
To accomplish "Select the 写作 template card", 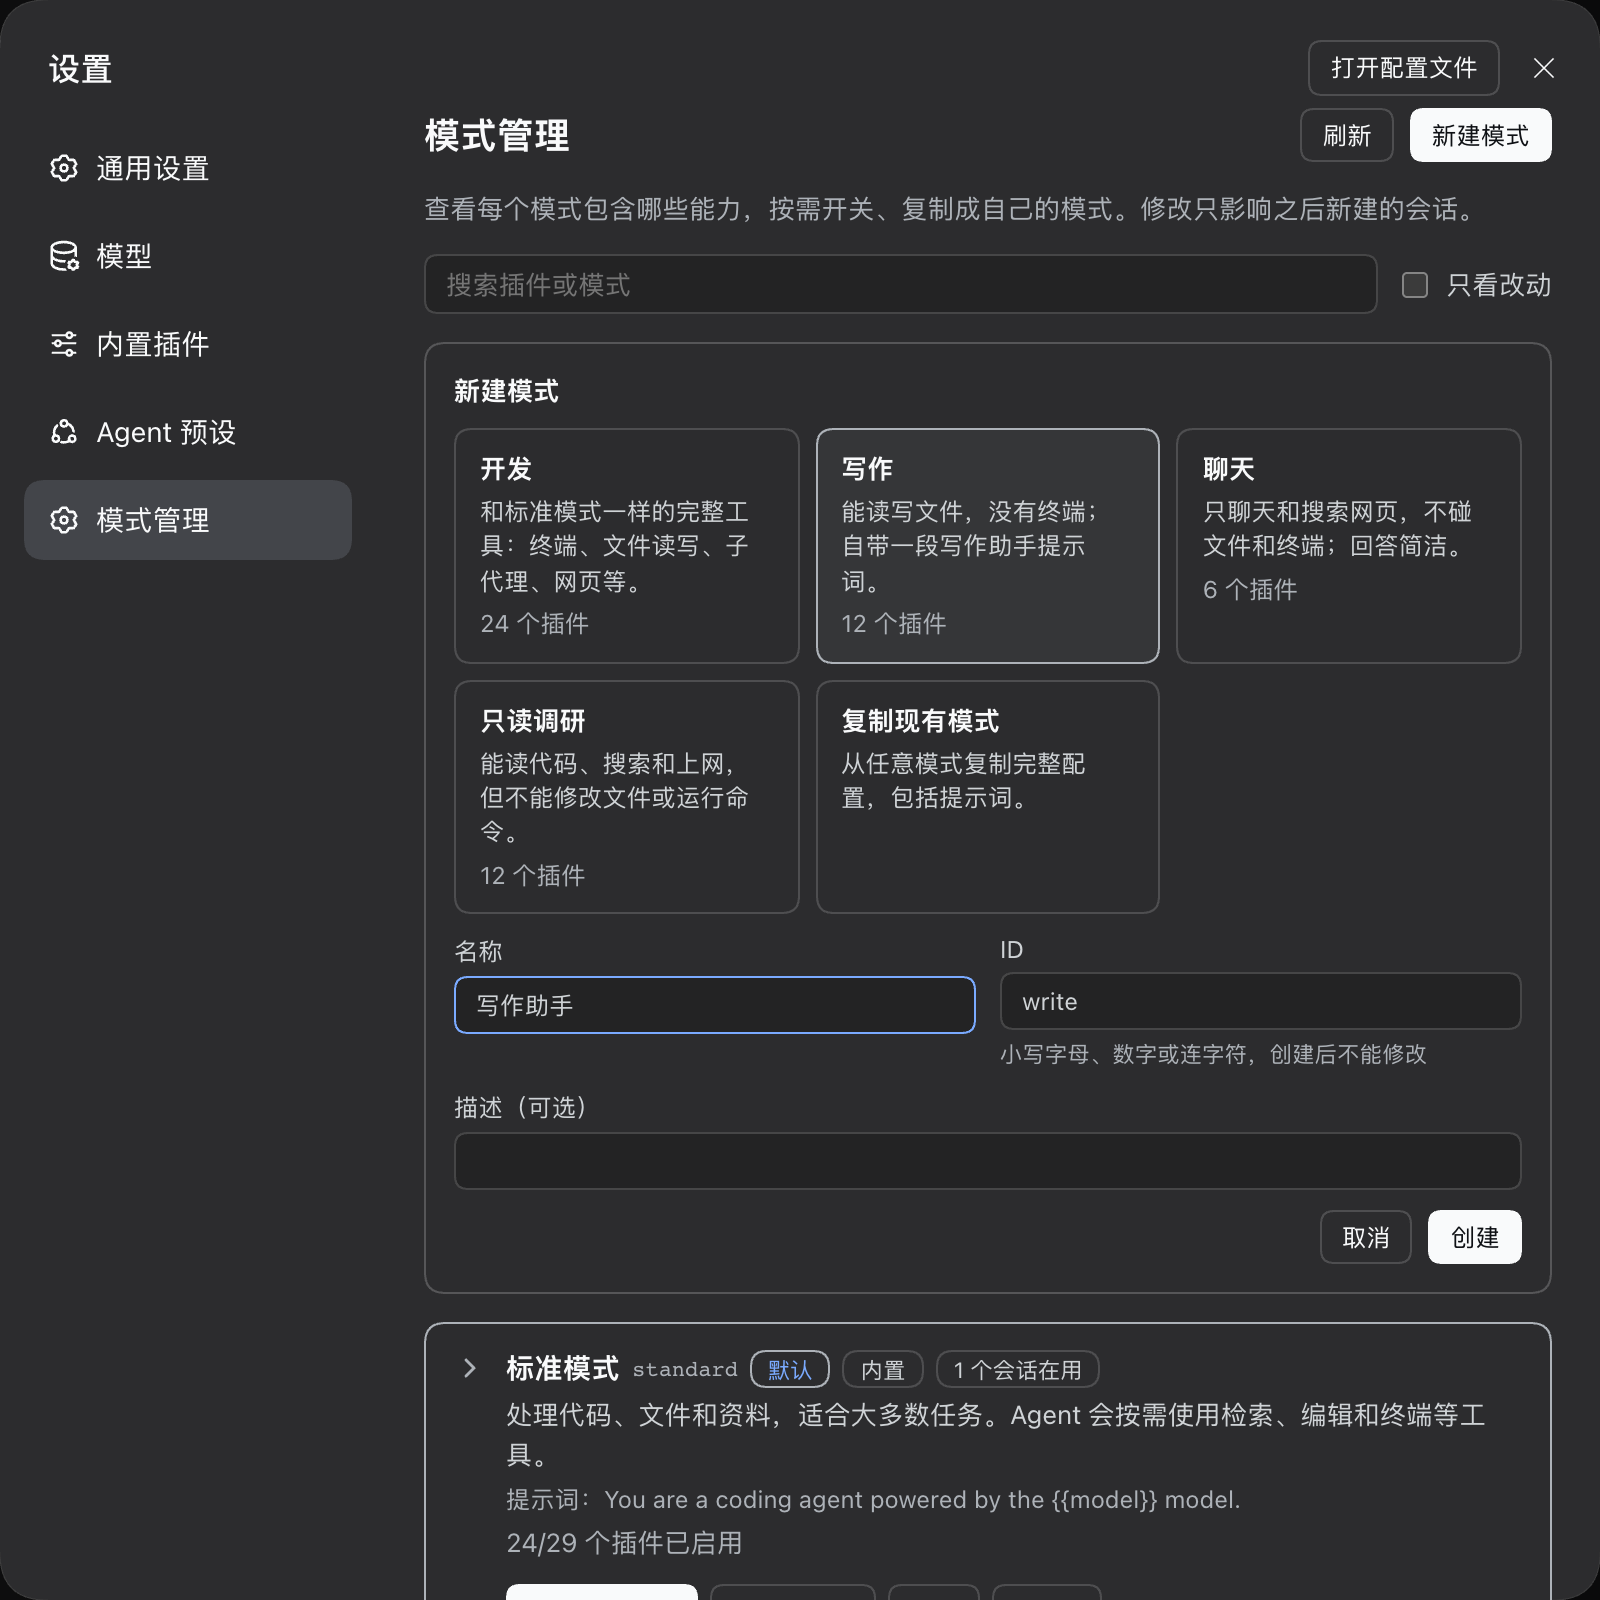I will [988, 546].
